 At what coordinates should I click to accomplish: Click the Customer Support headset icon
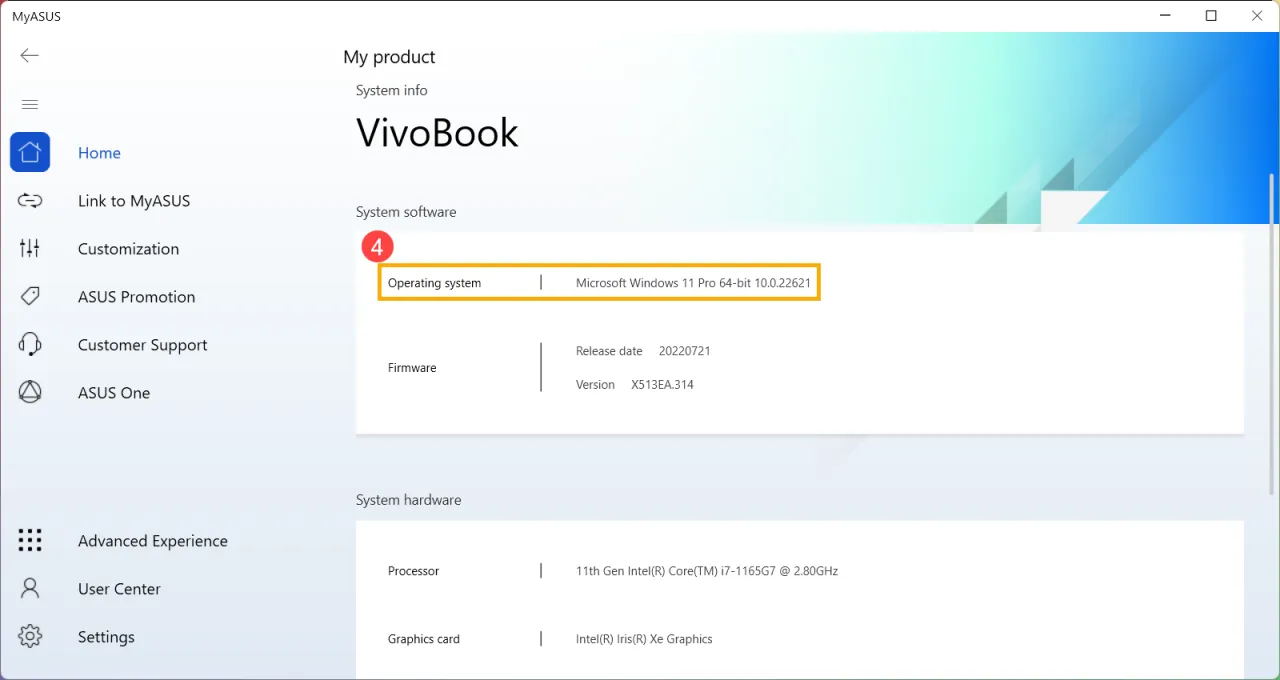[30, 345]
